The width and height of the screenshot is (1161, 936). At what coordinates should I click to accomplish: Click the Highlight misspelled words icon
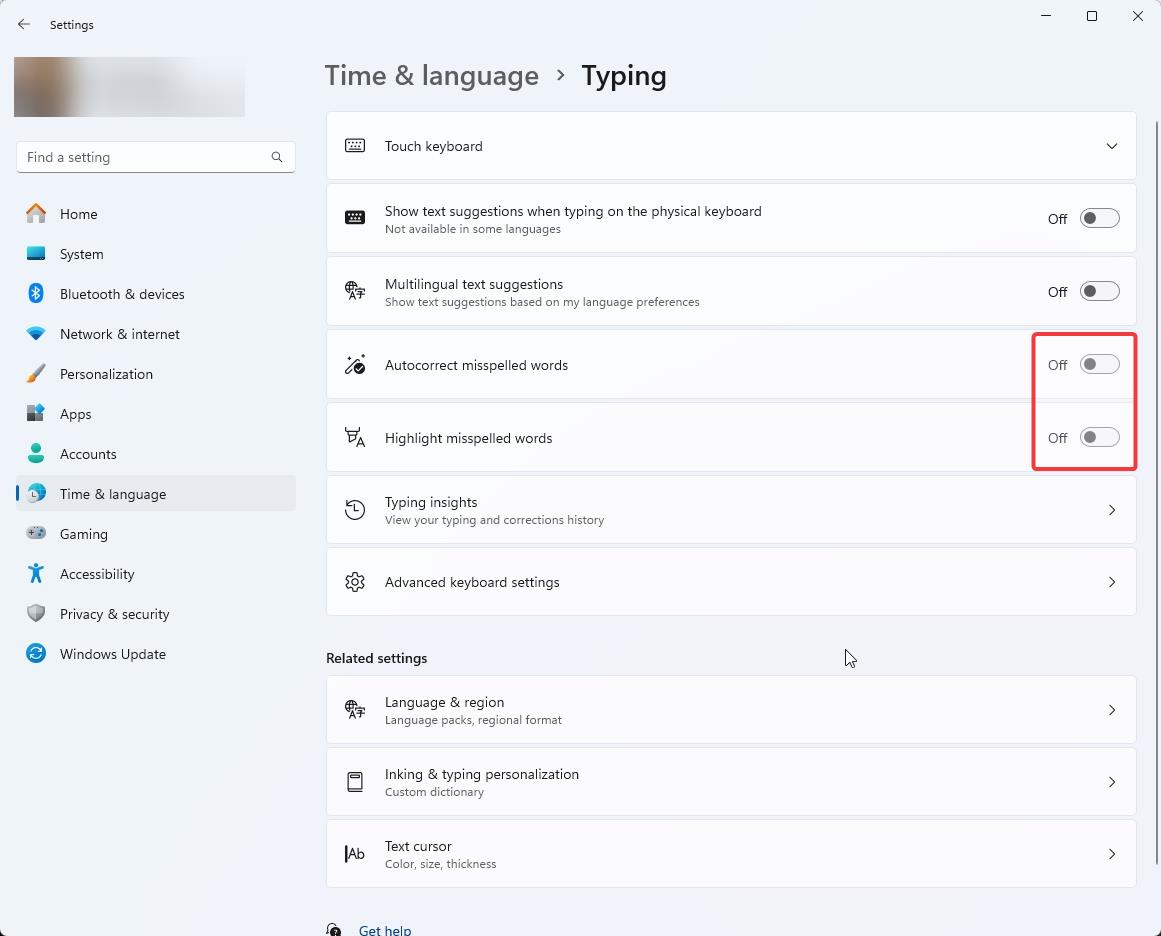tap(355, 437)
